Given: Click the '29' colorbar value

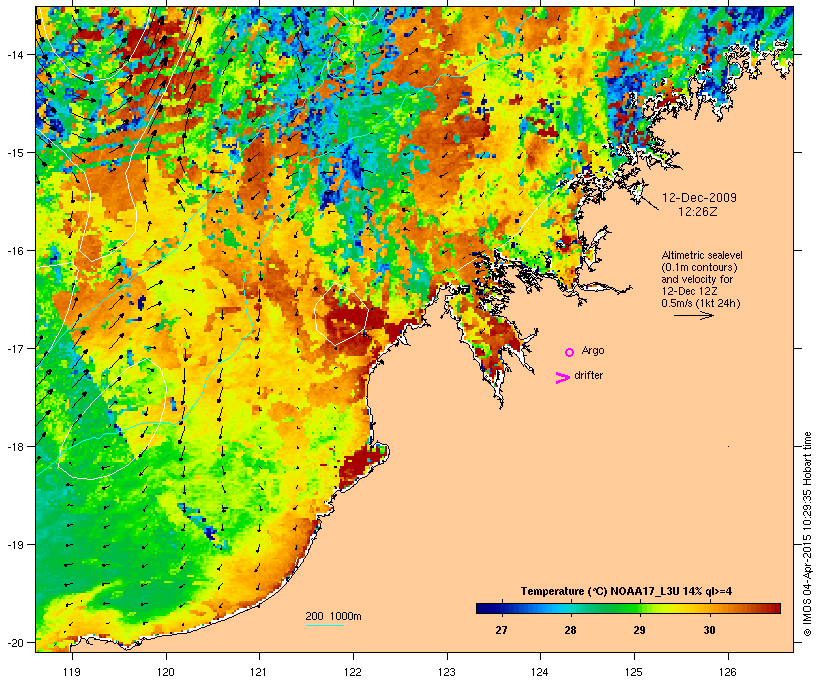Looking at the screenshot, I should click(x=640, y=630).
